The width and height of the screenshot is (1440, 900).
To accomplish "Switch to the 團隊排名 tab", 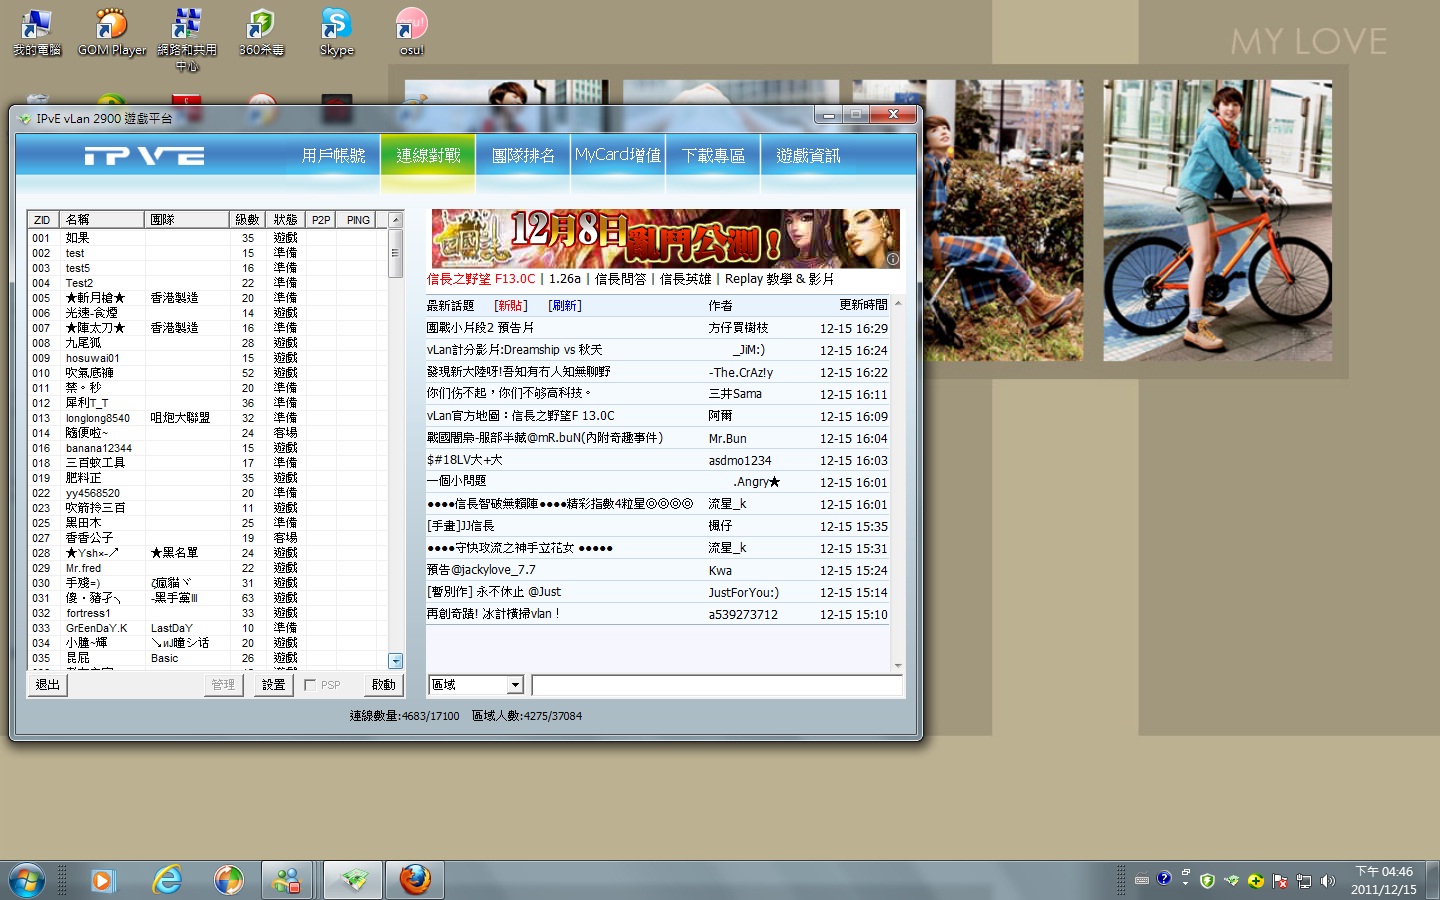I will coord(523,156).
